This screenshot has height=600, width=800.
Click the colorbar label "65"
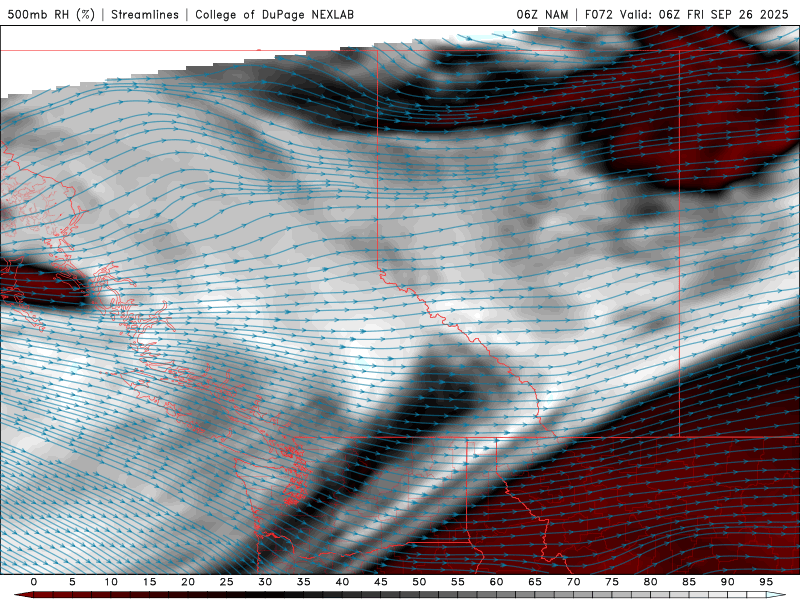point(535,582)
